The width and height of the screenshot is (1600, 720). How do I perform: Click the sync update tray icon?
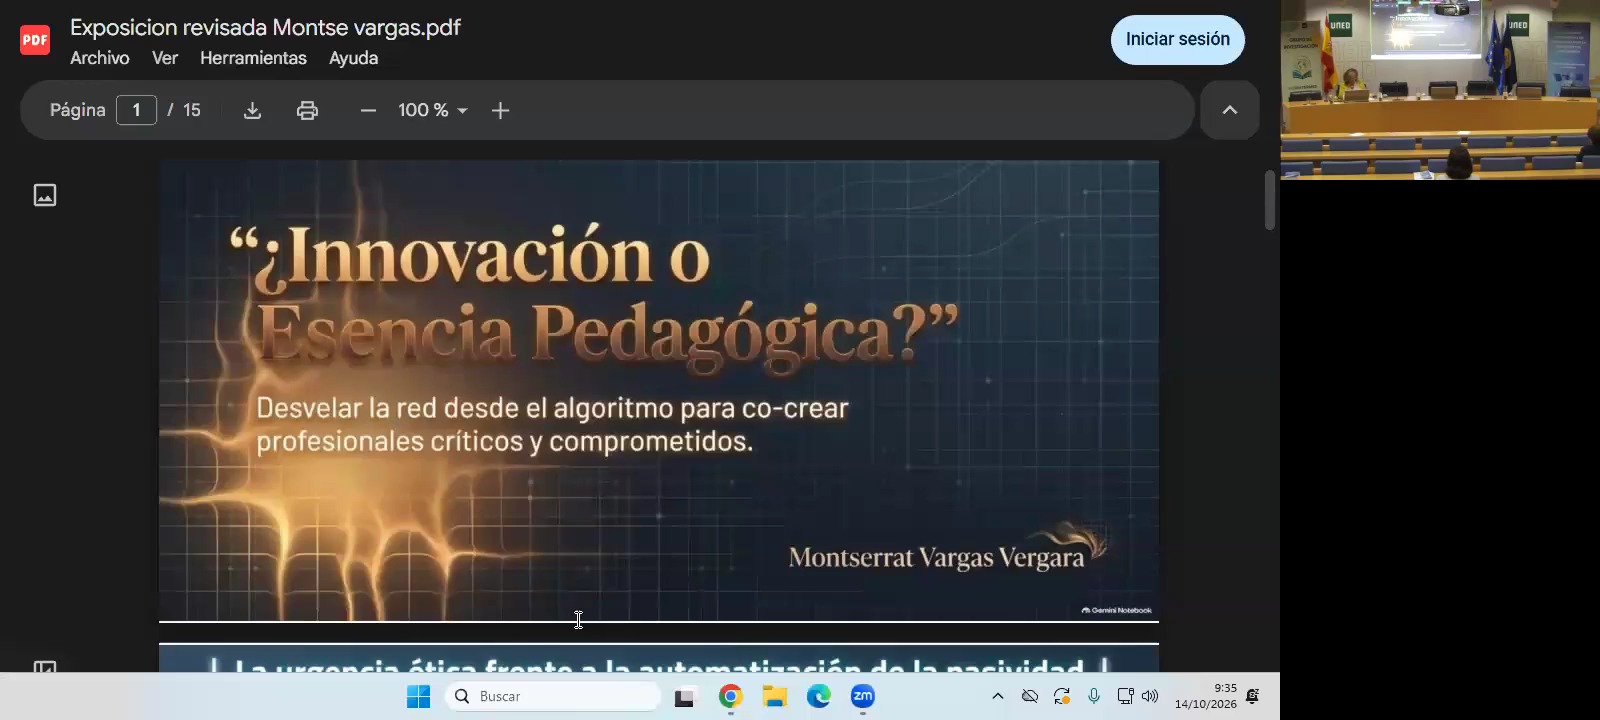[1062, 696]
